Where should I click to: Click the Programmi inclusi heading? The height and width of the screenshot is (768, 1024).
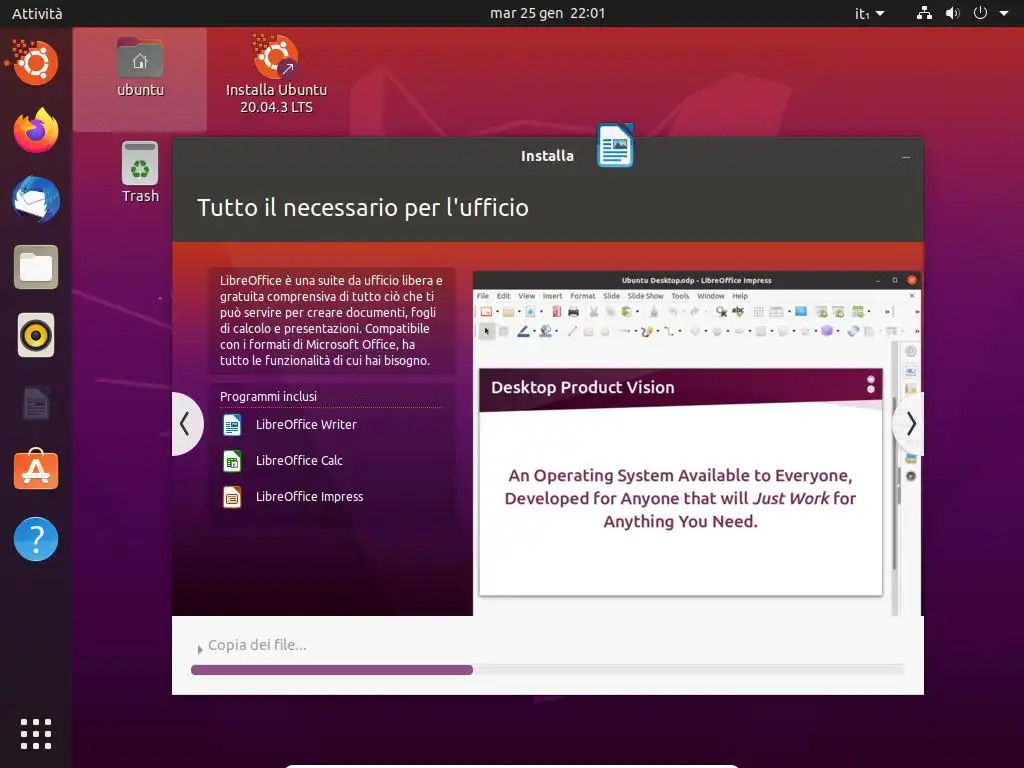268,396
